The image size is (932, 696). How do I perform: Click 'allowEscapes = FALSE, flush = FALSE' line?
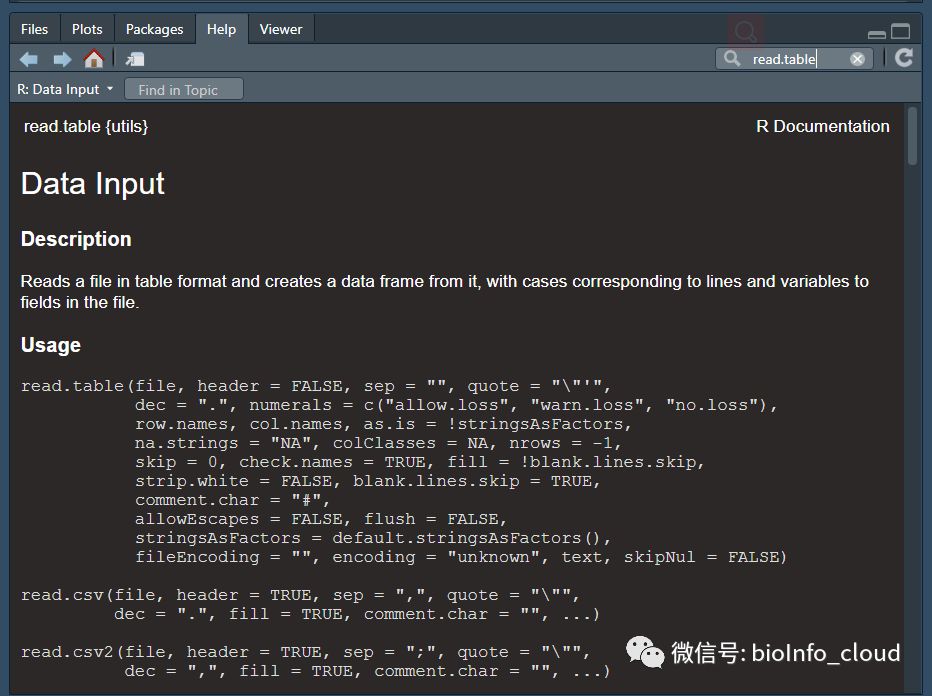click(321, 519)
